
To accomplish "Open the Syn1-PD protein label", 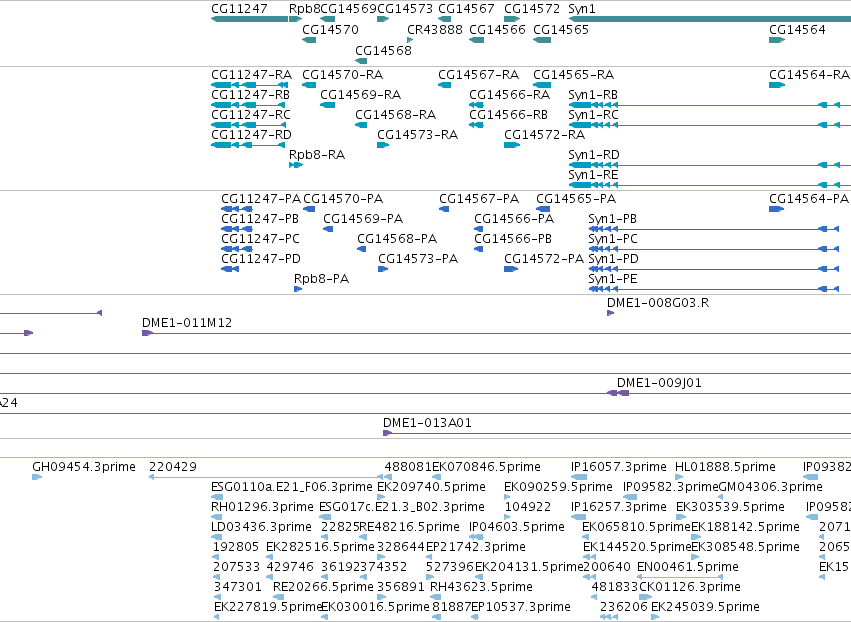I will (613, 259).
